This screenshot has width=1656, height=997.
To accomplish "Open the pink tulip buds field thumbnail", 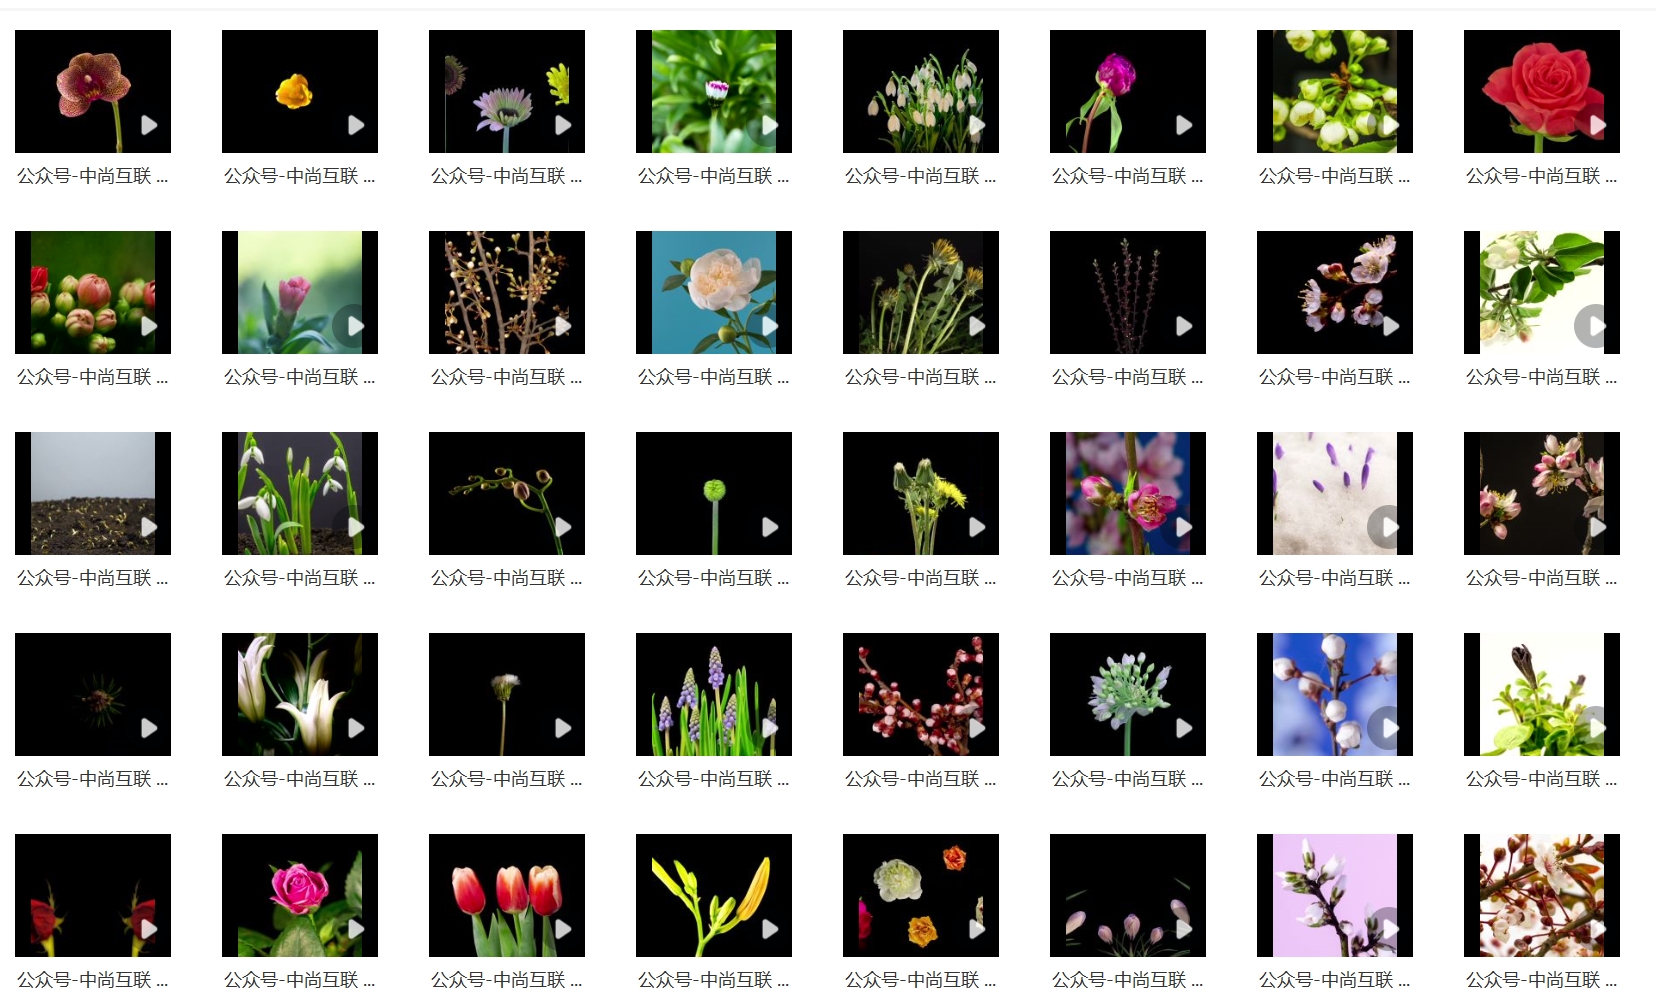I will pyautogui.click(x=93, y=292).
